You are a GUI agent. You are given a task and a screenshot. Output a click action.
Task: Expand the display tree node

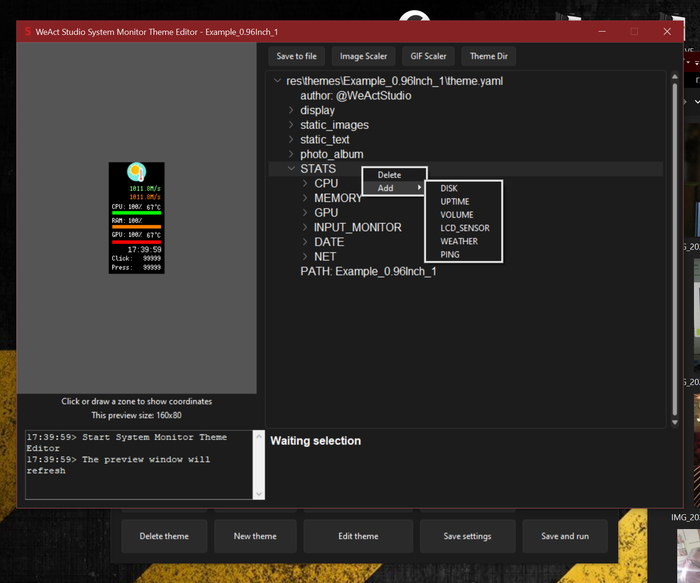coord(291,111)
